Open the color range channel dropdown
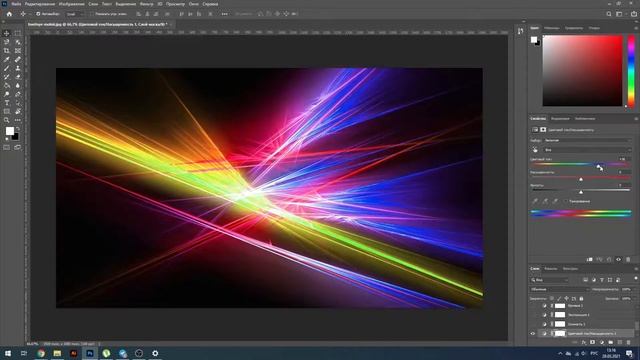The width and height of the screenshot is (640, 360). click(x=587, y=150)
